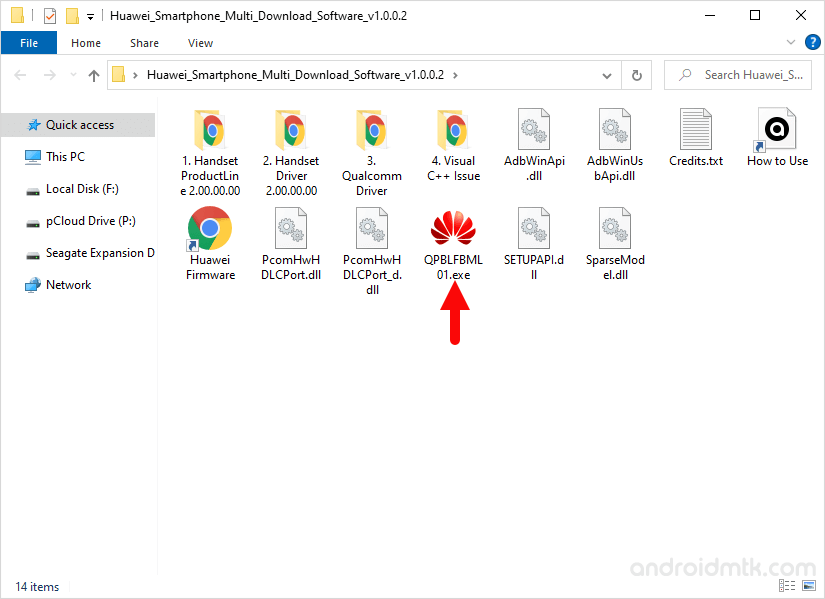Open the 2. Handset Driver 2.00.00.00 folder
The width and height of the screenshot is (825, 599).
tap(291, 153)
